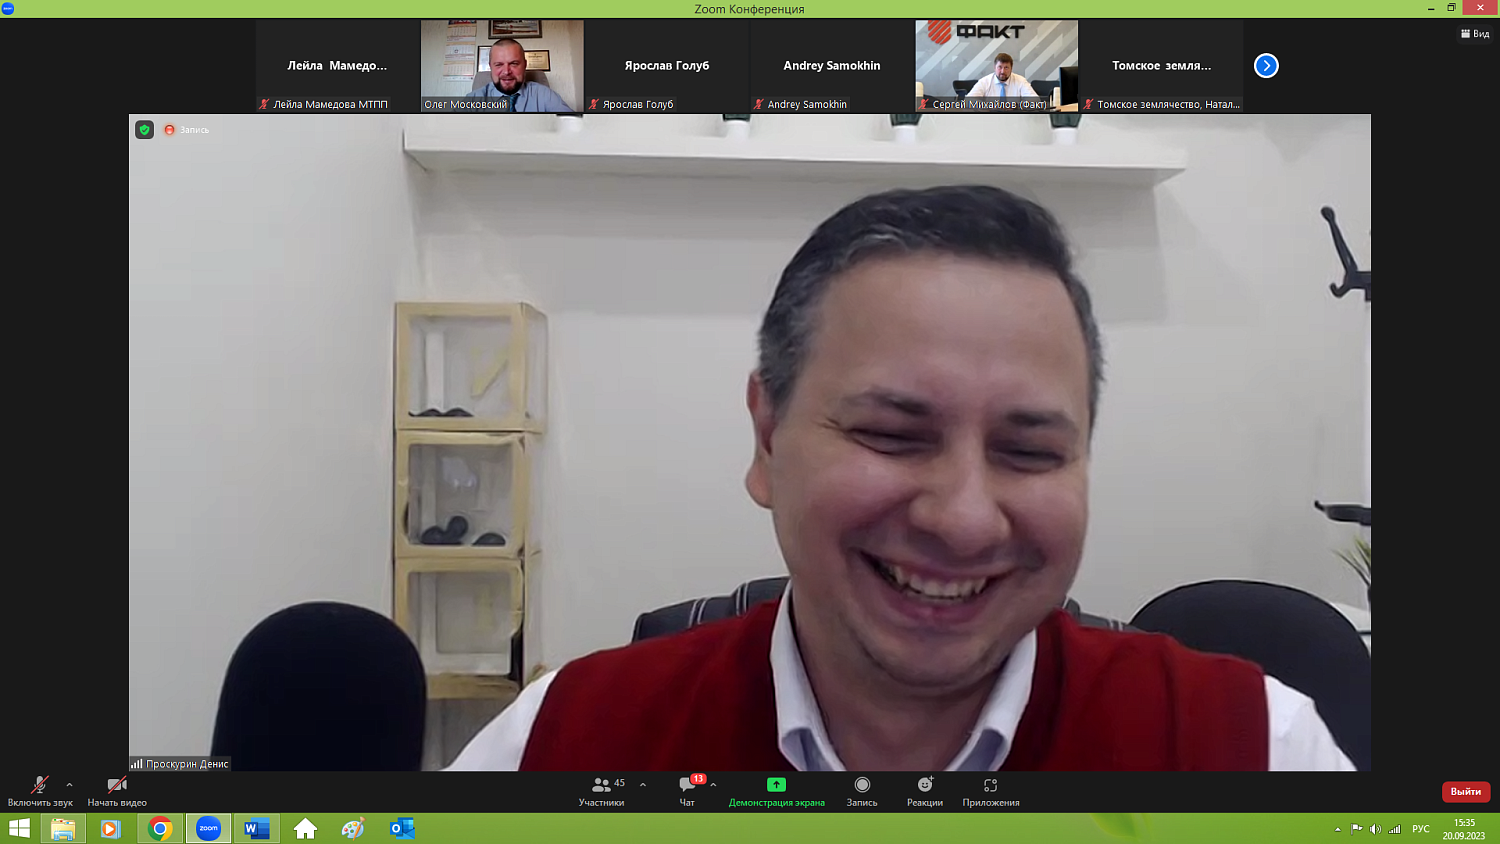
Task: Click the red Выйти button
Action: pyautogui.click(x=1465, y=791)
